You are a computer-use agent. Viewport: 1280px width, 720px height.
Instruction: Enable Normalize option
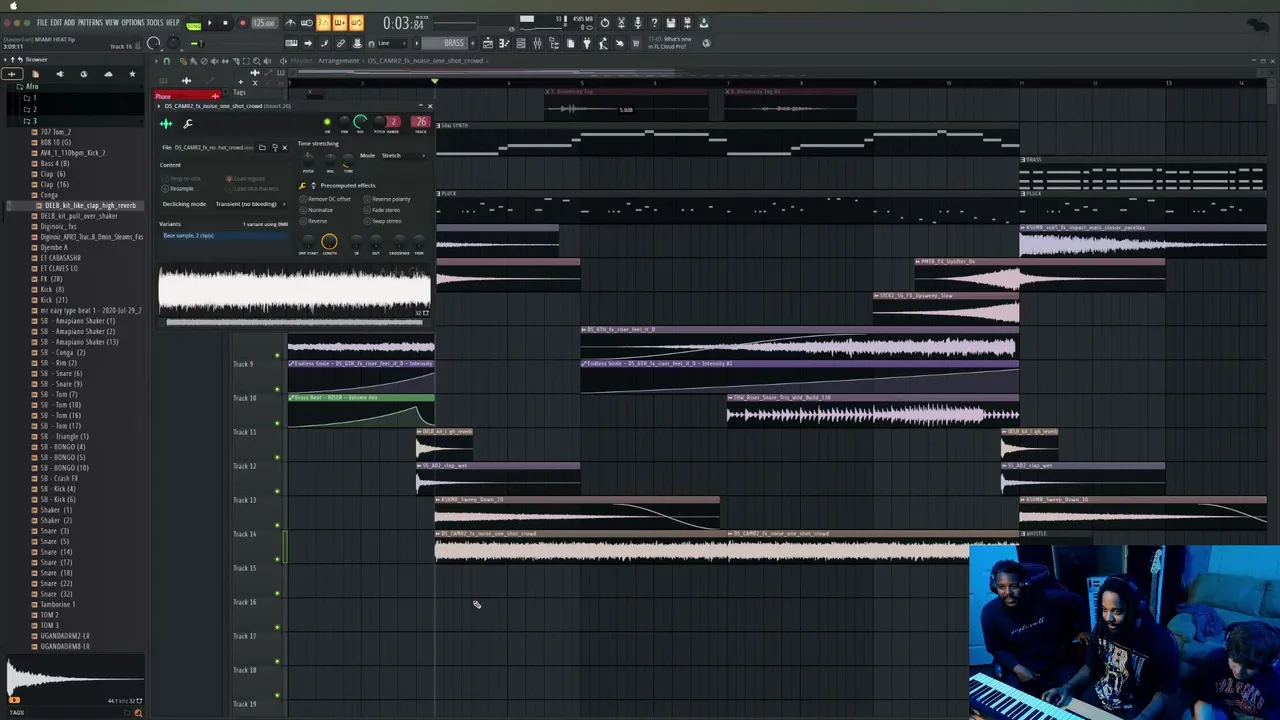318,210
